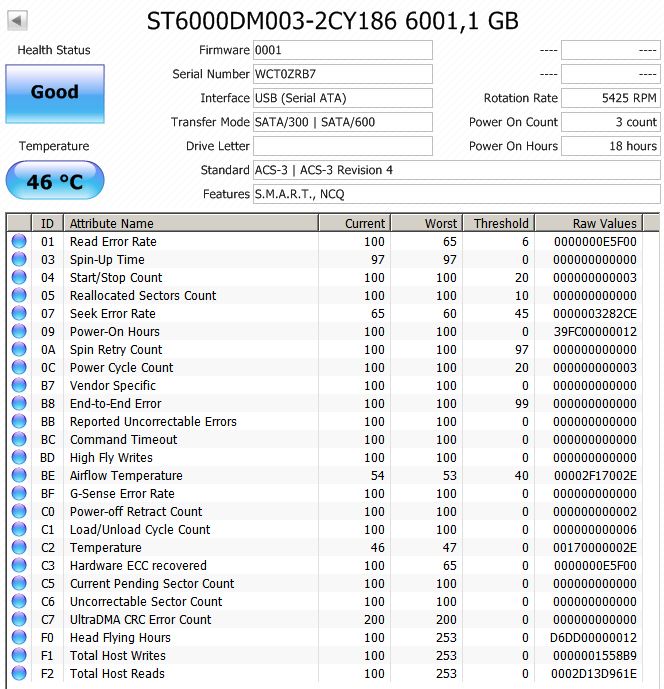664x689 pixels.
Task: Click the 46 °C temperature button
Action: pyautogui.click(x=55, y=181)
